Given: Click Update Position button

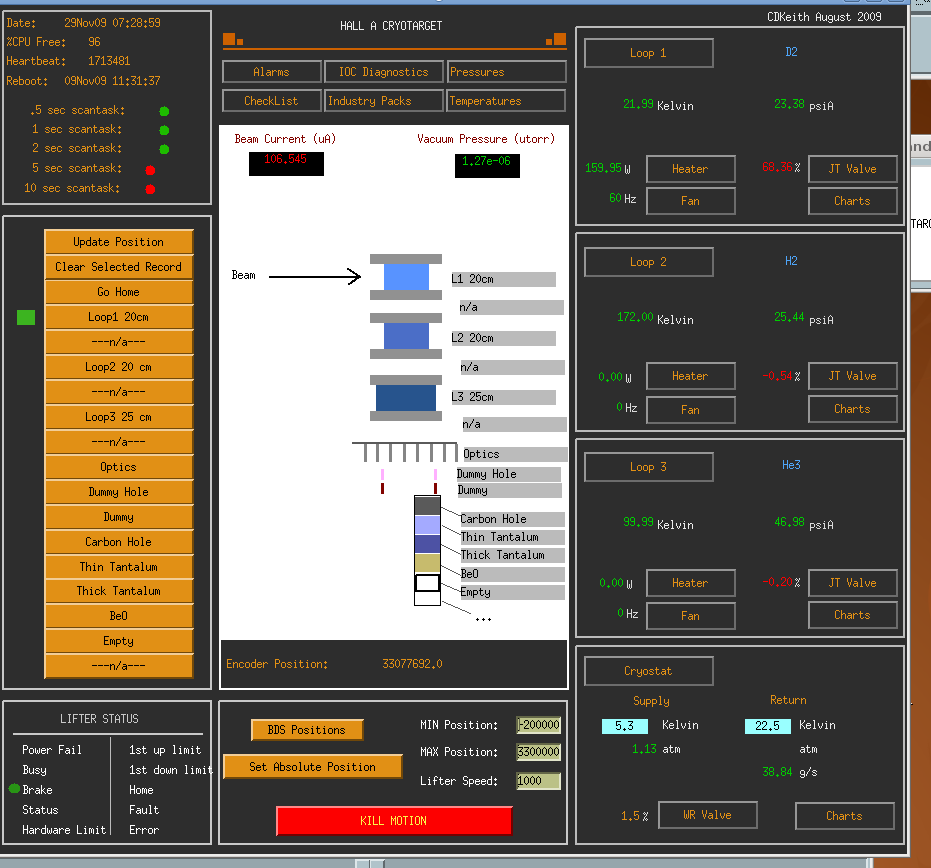Looking at the screenshot, I should point(119,242).
